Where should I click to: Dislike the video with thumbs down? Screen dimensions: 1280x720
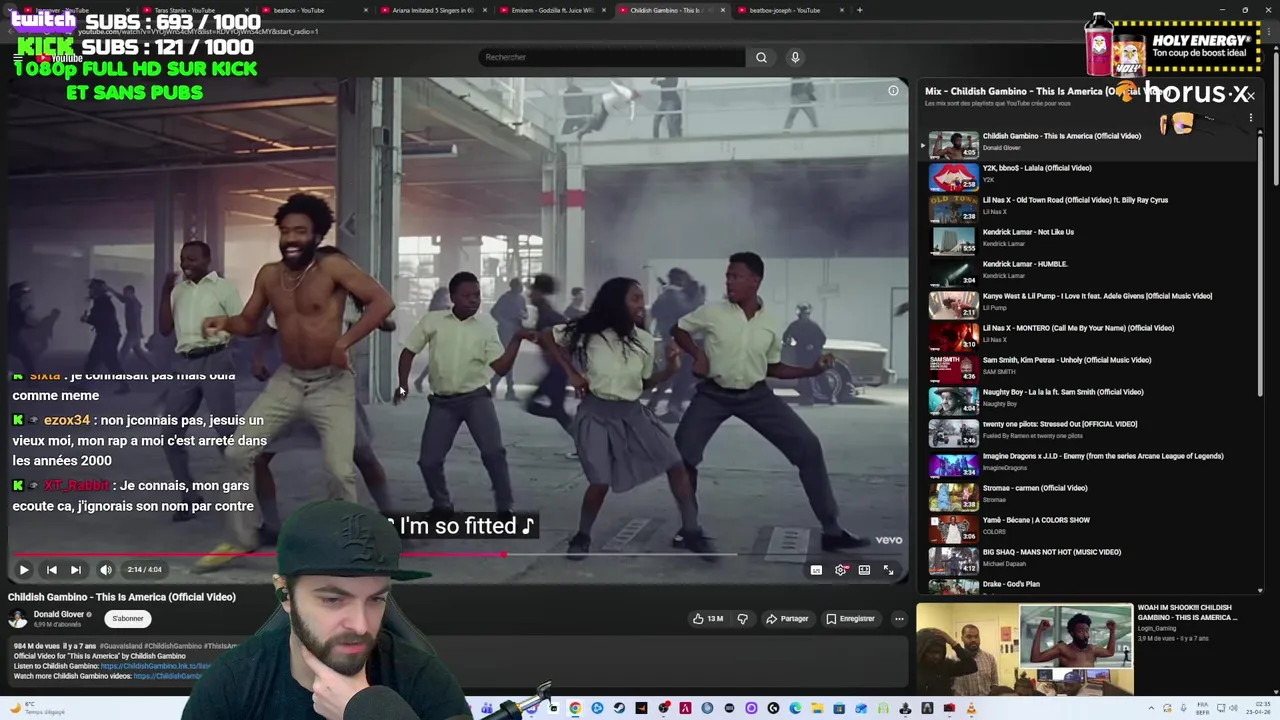coord(742,619)
